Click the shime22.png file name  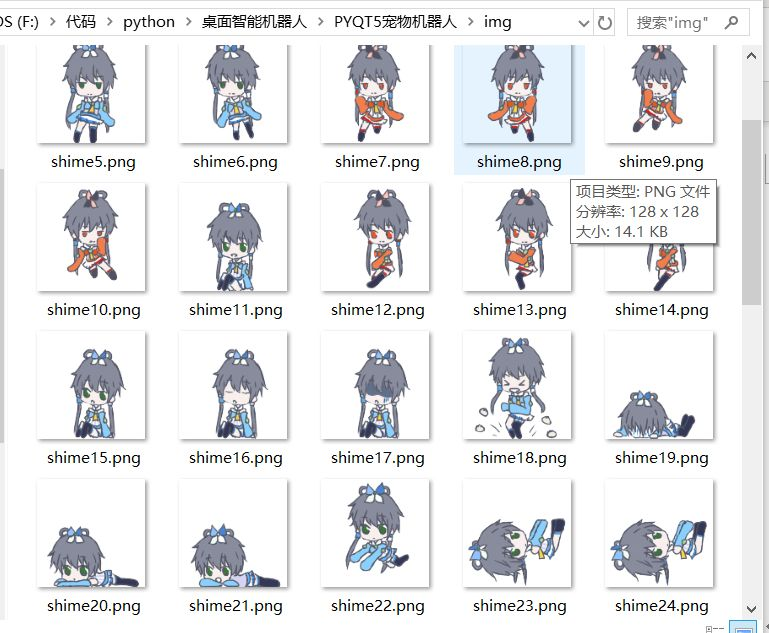pyautogui.click(x=378, y=607)
